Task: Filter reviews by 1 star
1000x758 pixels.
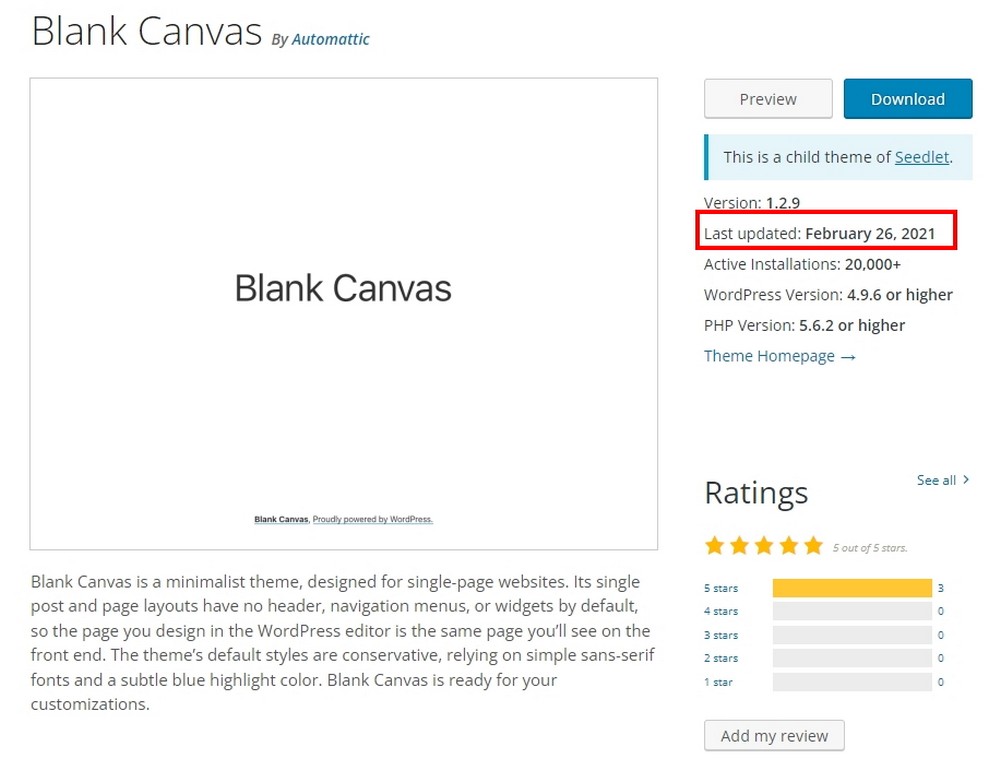Action: pyautogui.click(x=718, y=682)
